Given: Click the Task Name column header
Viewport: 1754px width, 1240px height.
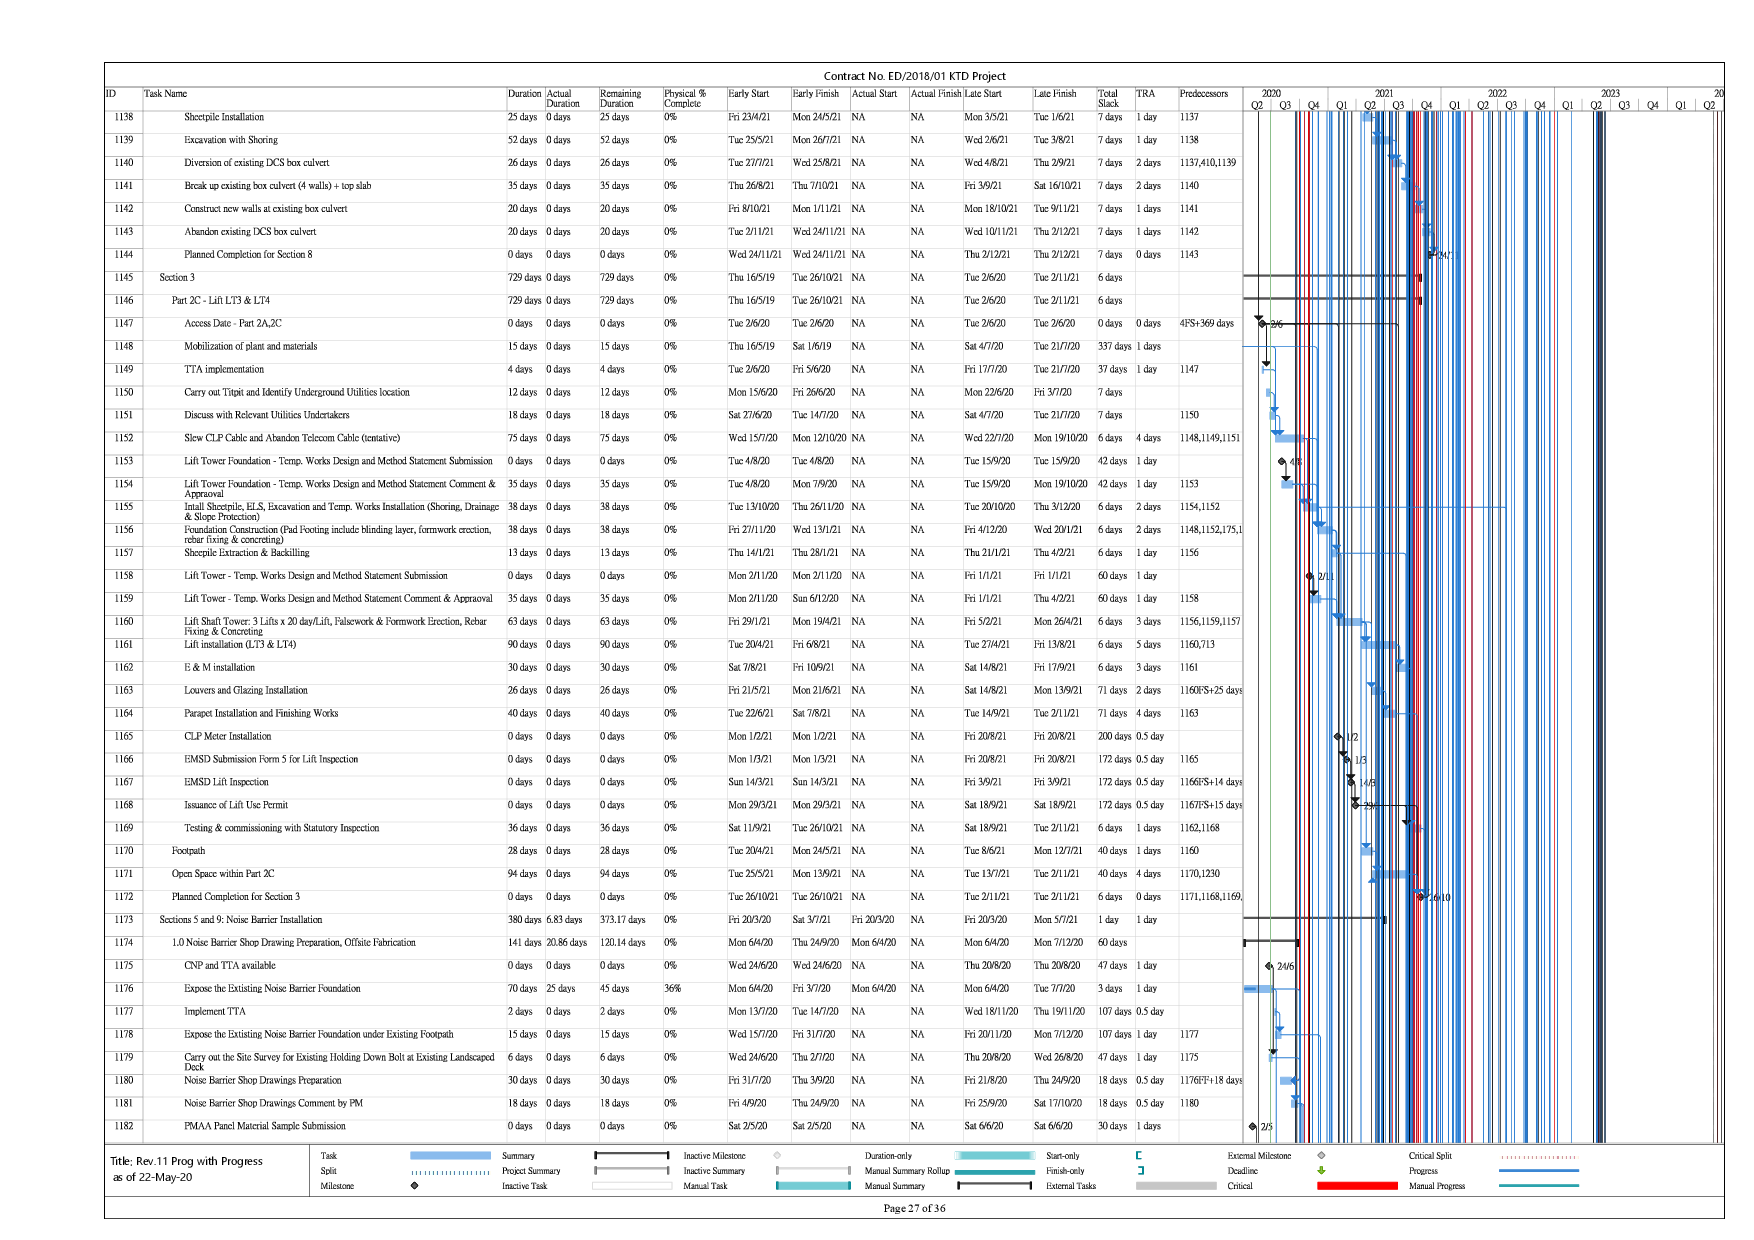Looking at the screenshot, I should [x=166, y=94].
